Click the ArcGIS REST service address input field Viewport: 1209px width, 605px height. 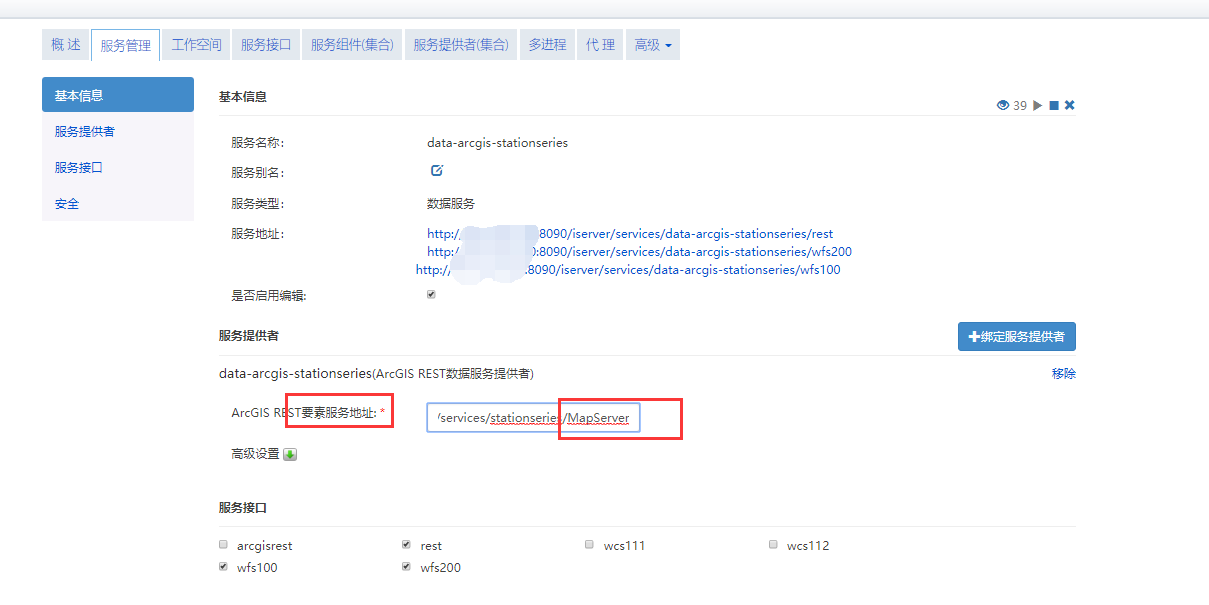tap(535, 417)
